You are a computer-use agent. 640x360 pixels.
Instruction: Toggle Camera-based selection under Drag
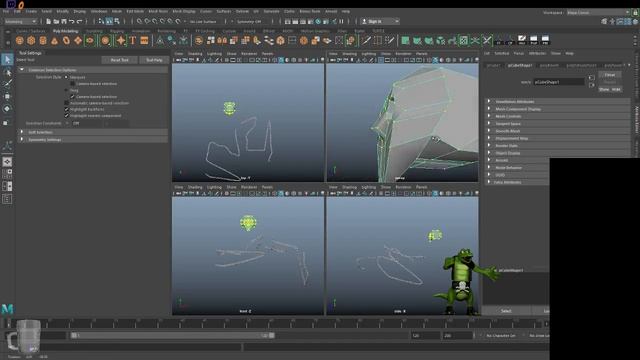point(73,97)
